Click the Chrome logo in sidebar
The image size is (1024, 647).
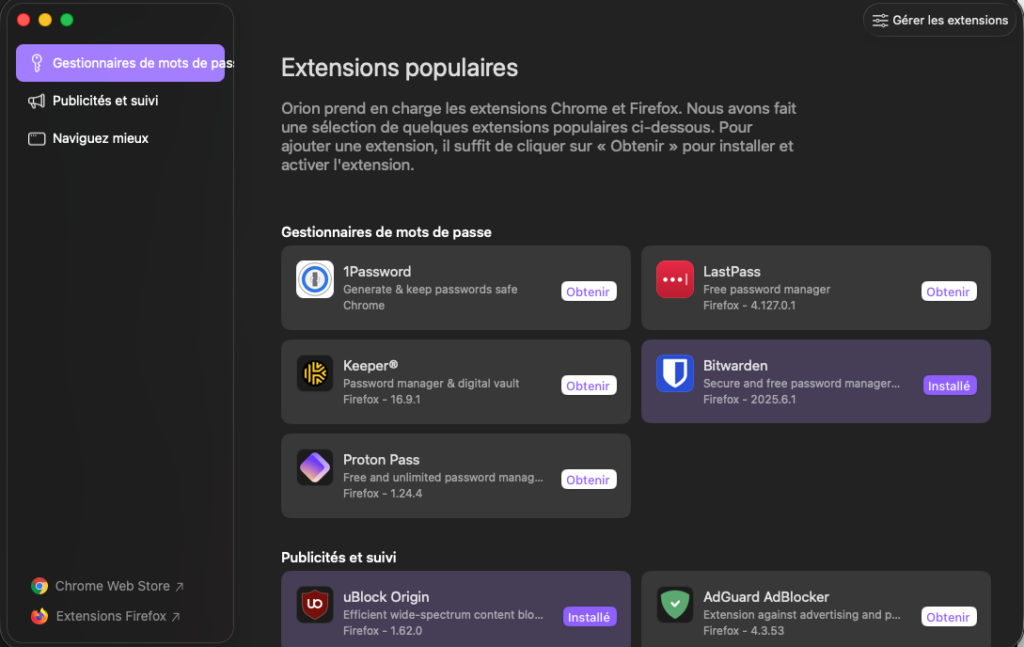[x=40, y=587]
